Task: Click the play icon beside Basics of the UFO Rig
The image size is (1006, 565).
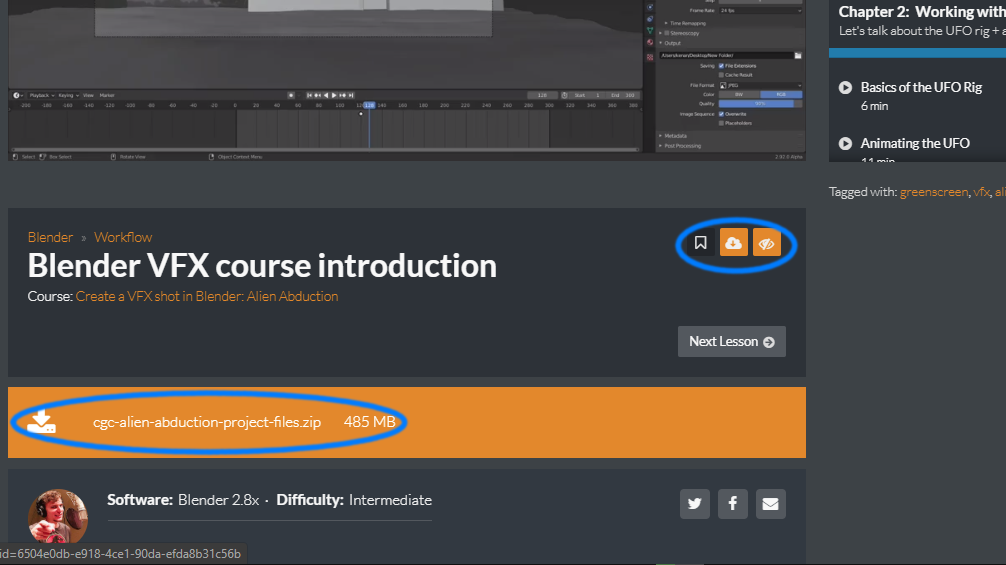Action: tap(846, 88)
